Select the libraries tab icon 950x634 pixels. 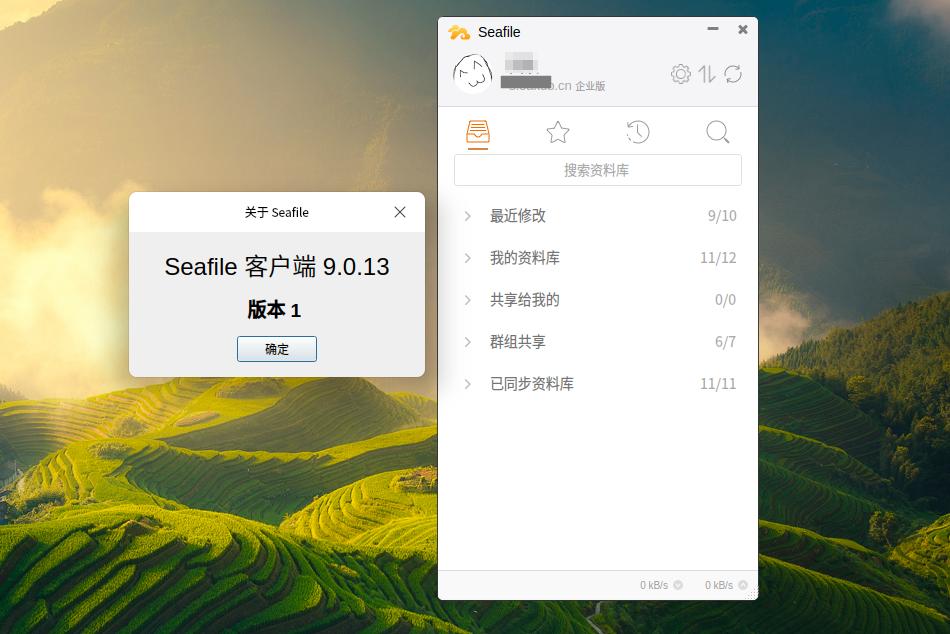tap(478, 132)
